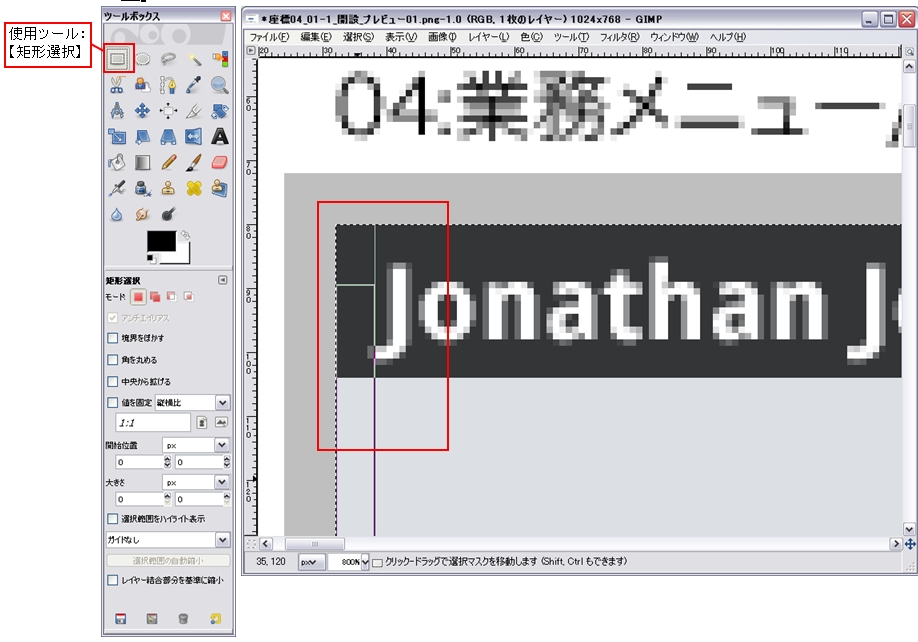Check the 中央から拡げる option
918x642 pixels.
pyautogui.click(x=112, y=382)
